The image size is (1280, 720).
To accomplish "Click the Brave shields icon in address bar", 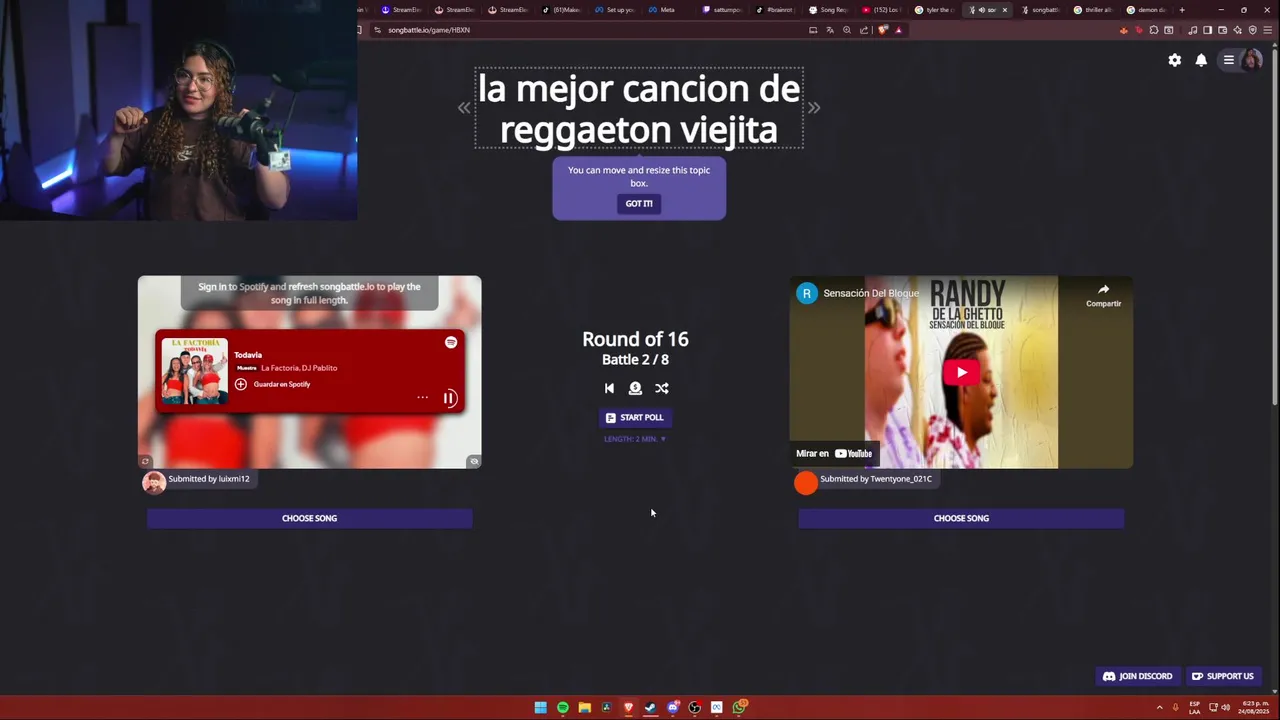I will pos(883,30).
